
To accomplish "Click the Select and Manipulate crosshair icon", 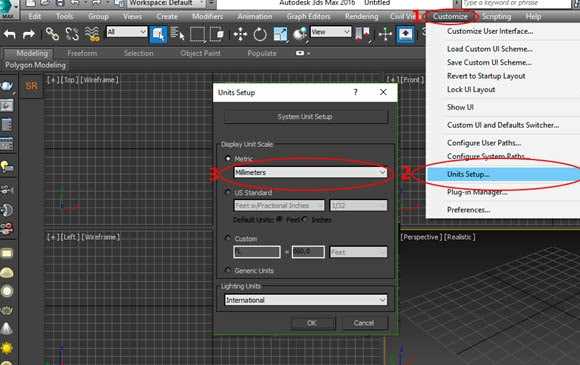I will click(x=385, y=34).
